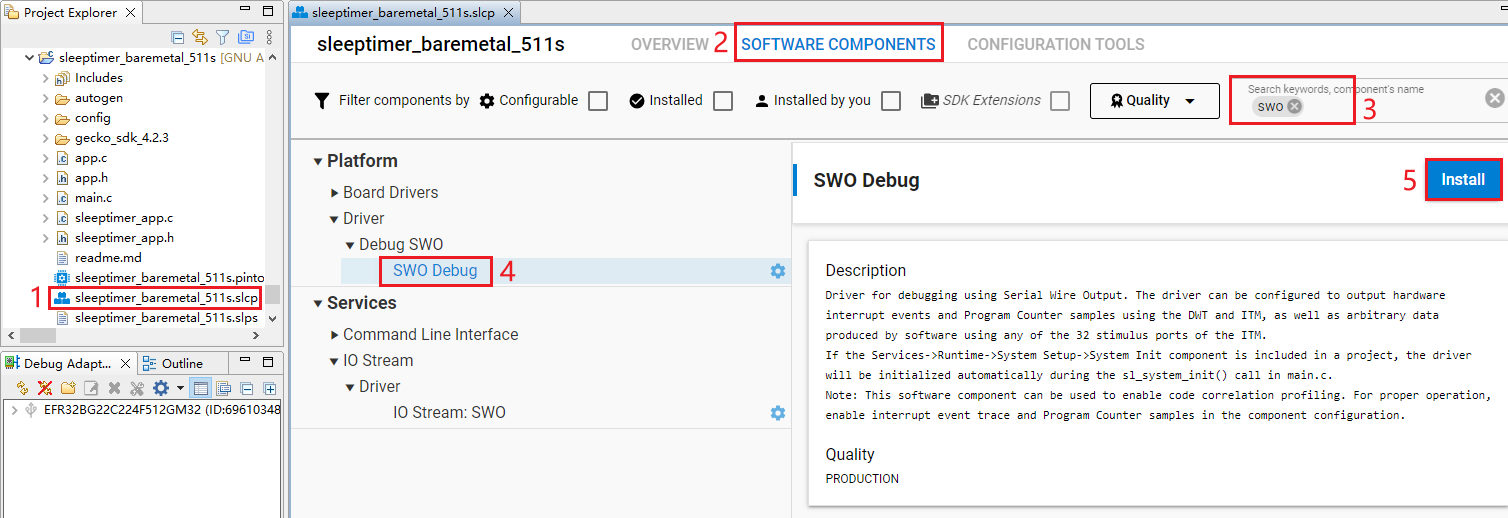The height and width of the screenshot is (518, 1508).
Task: Maximize the Debug Adapters panel
Action: (x=267, y=362)
